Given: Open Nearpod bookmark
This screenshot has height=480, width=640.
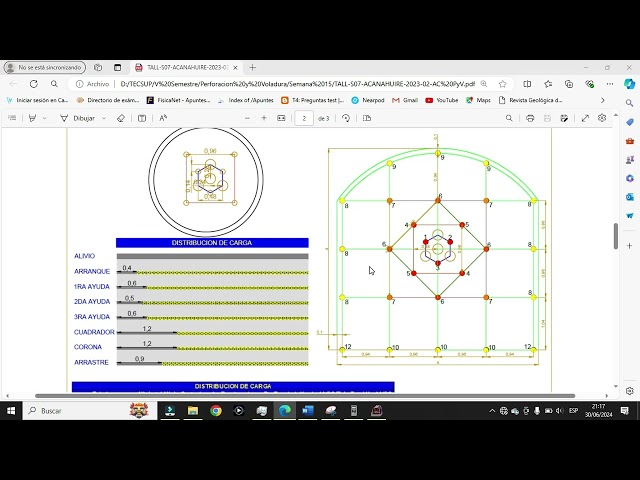Looking at the screenshot, I should [x=368, y=100].
